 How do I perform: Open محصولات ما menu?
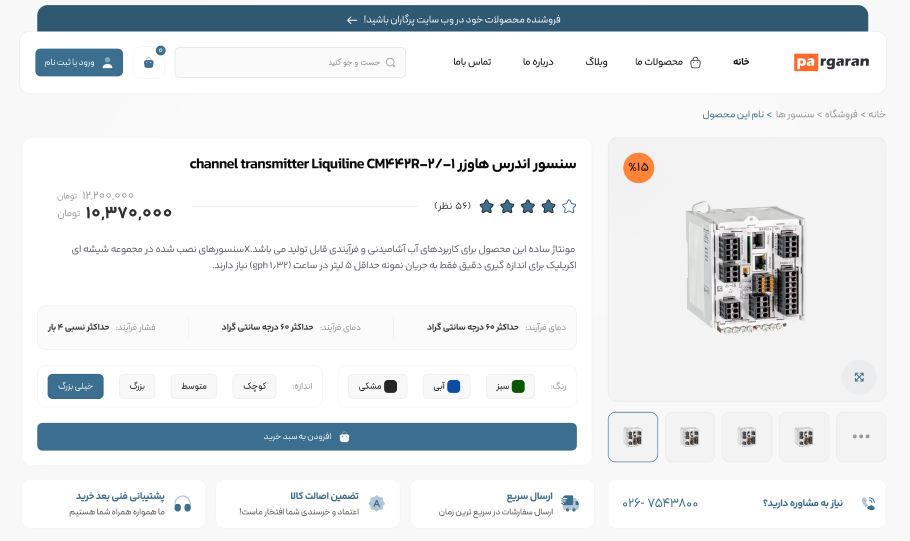coord(659,62)
